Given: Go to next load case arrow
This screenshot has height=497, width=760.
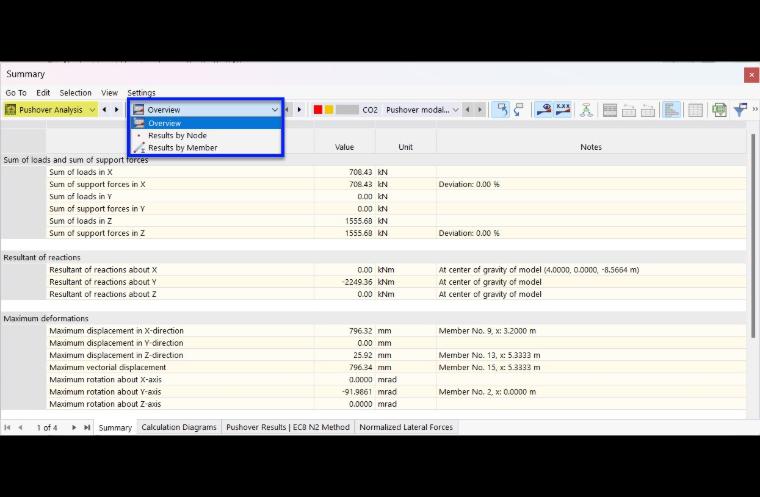Looking at the screenshot, I should pos(480,110).
